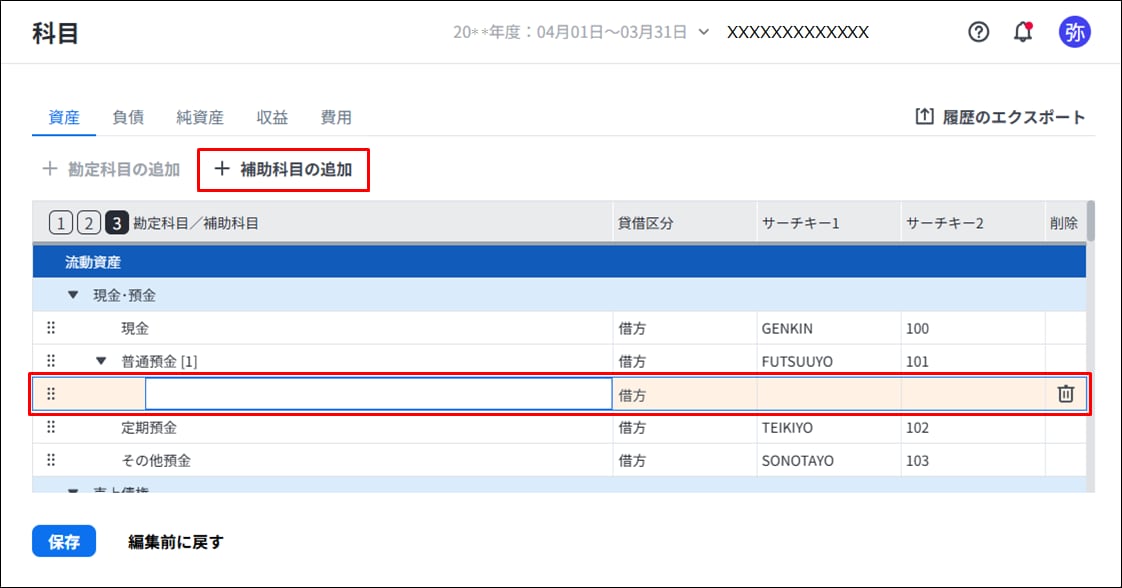Open the notifications bell
The height and width of the screenshot is (588, 1122).
pos(1023,32)
